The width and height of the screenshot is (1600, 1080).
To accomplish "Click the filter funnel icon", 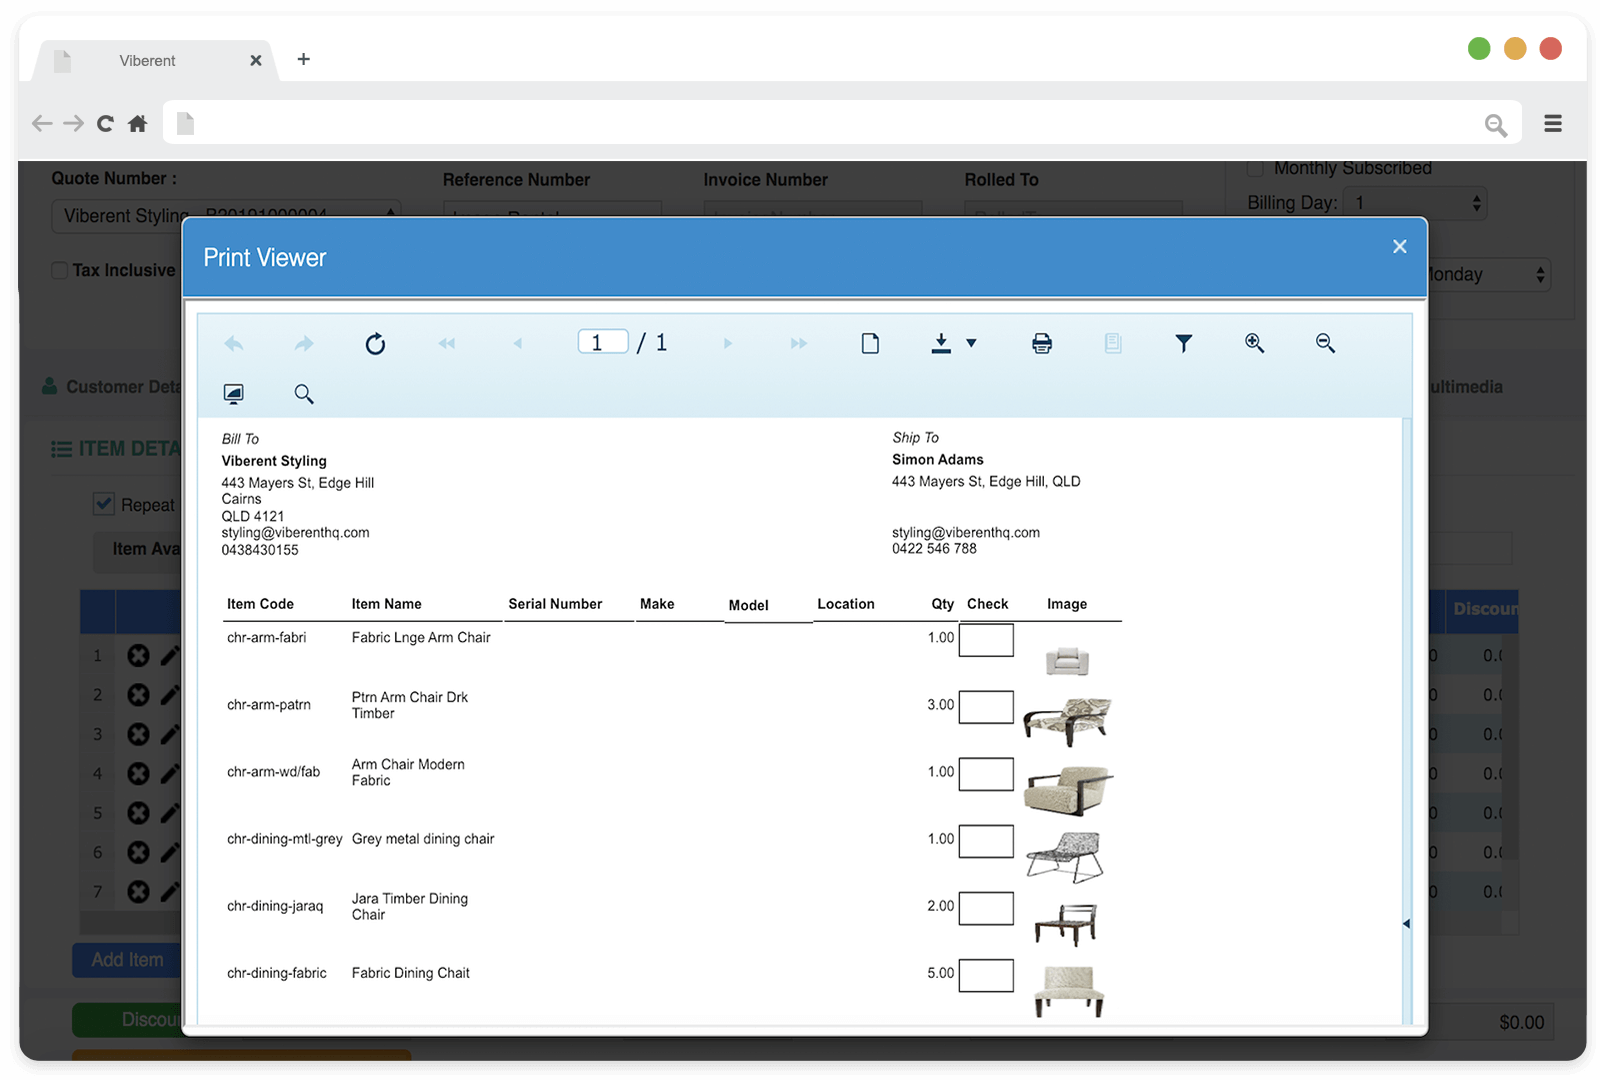I will [1183, 344].
